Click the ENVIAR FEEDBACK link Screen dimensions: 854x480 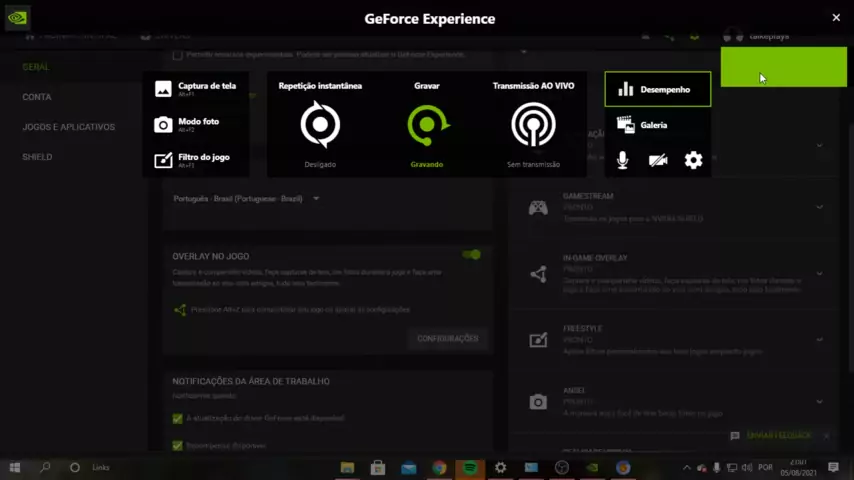coord(779,435)
